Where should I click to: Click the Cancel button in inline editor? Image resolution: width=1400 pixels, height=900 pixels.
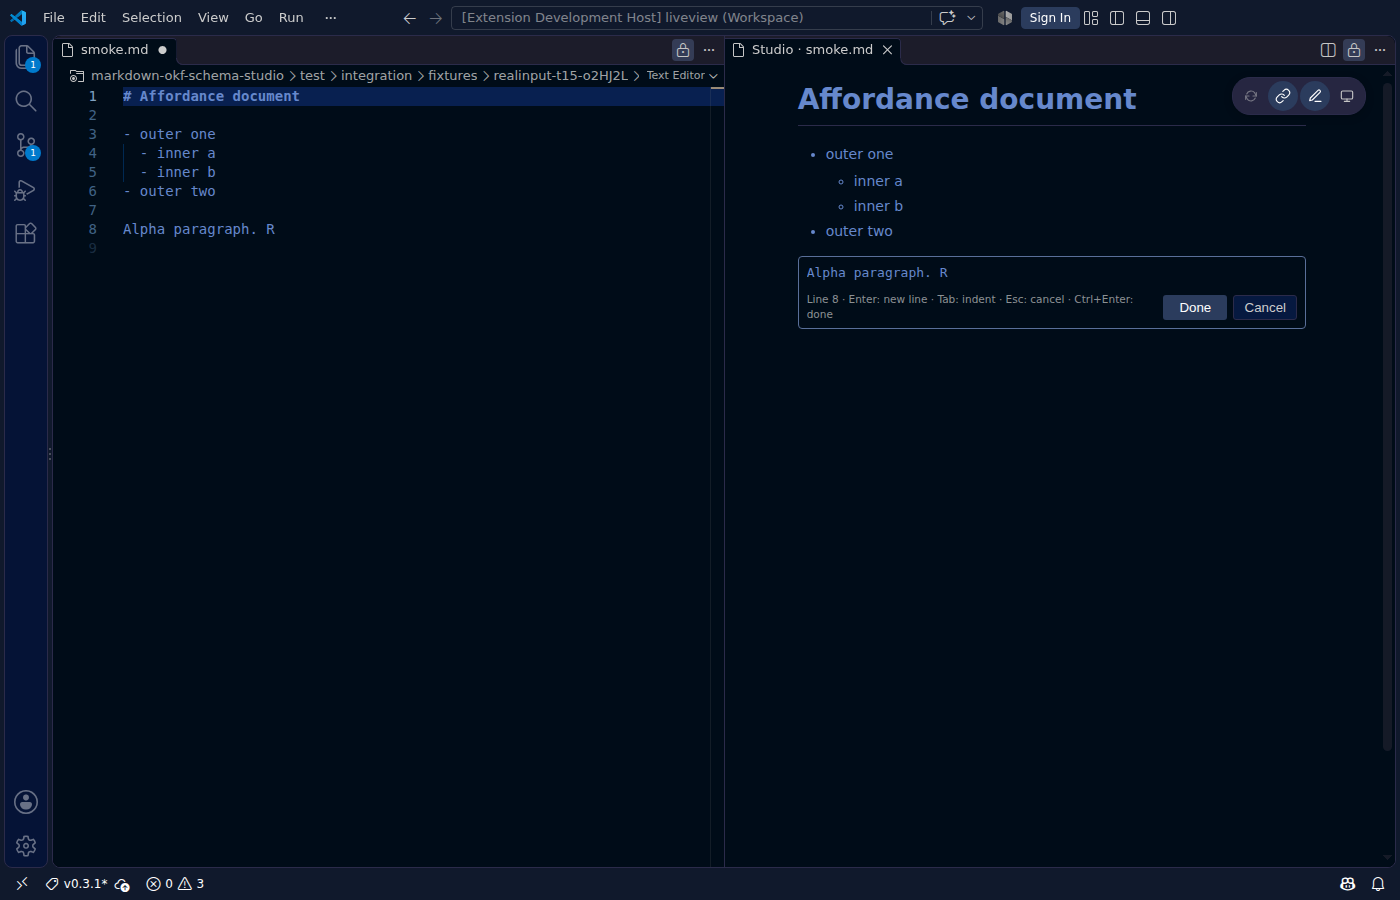1265,307
